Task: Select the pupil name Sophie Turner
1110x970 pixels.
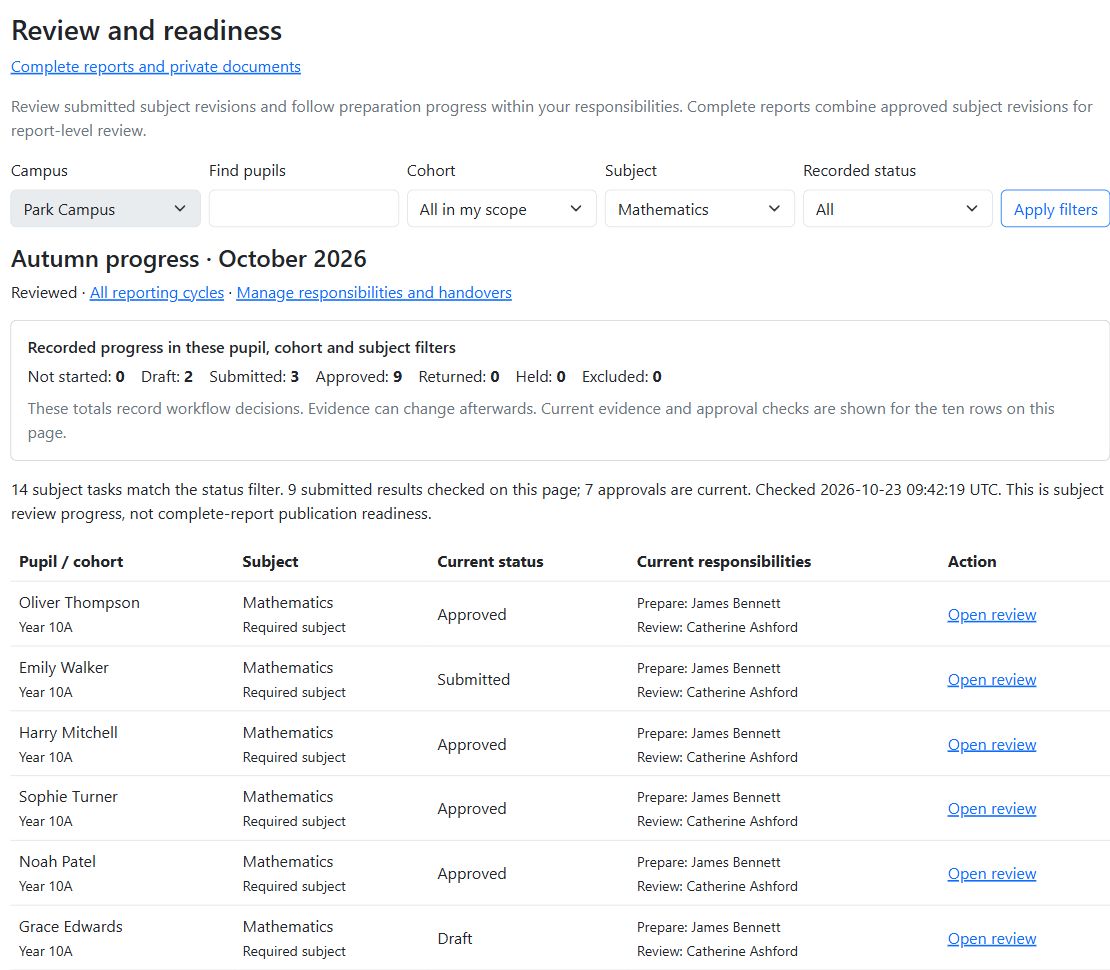Action: coord(68,797)
